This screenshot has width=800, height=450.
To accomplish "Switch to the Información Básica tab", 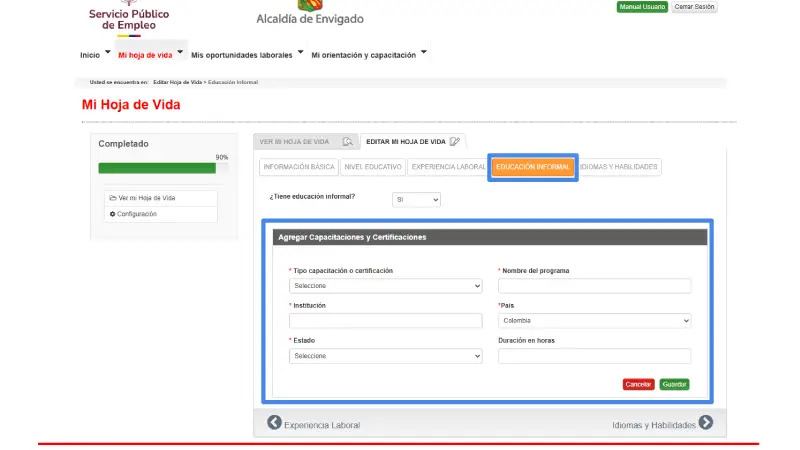I will [x=298, y=167].
